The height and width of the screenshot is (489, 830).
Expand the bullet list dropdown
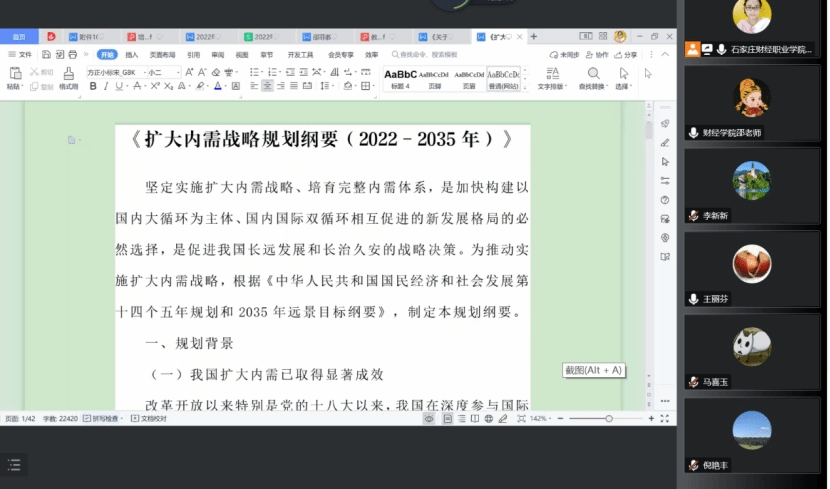pos(262,72)
